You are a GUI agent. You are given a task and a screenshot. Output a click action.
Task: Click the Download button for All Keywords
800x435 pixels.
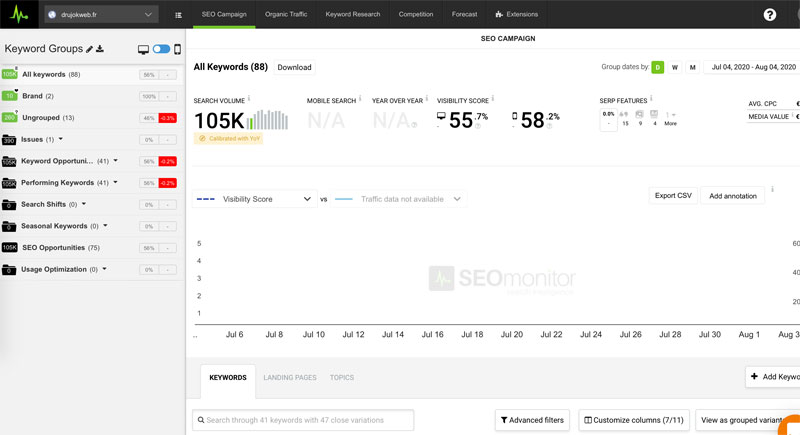tap(294, 67)
